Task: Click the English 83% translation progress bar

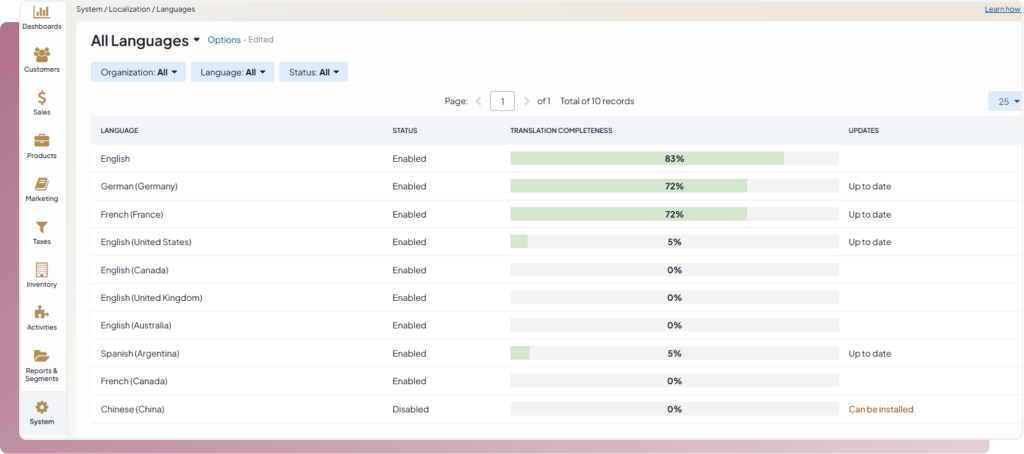Action: (x=674, y=158)
